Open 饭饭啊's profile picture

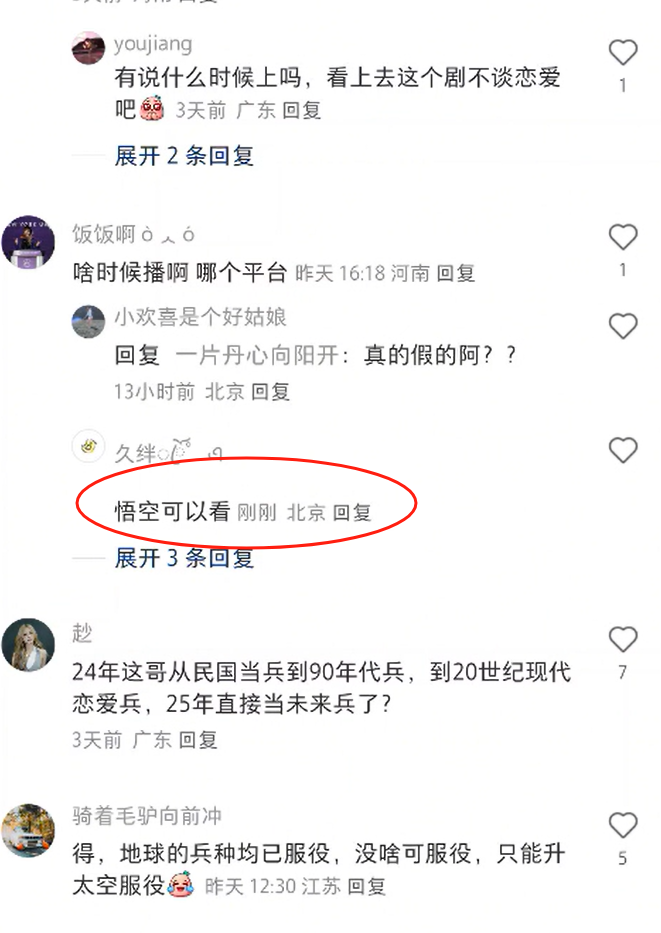tap(29, 242)
